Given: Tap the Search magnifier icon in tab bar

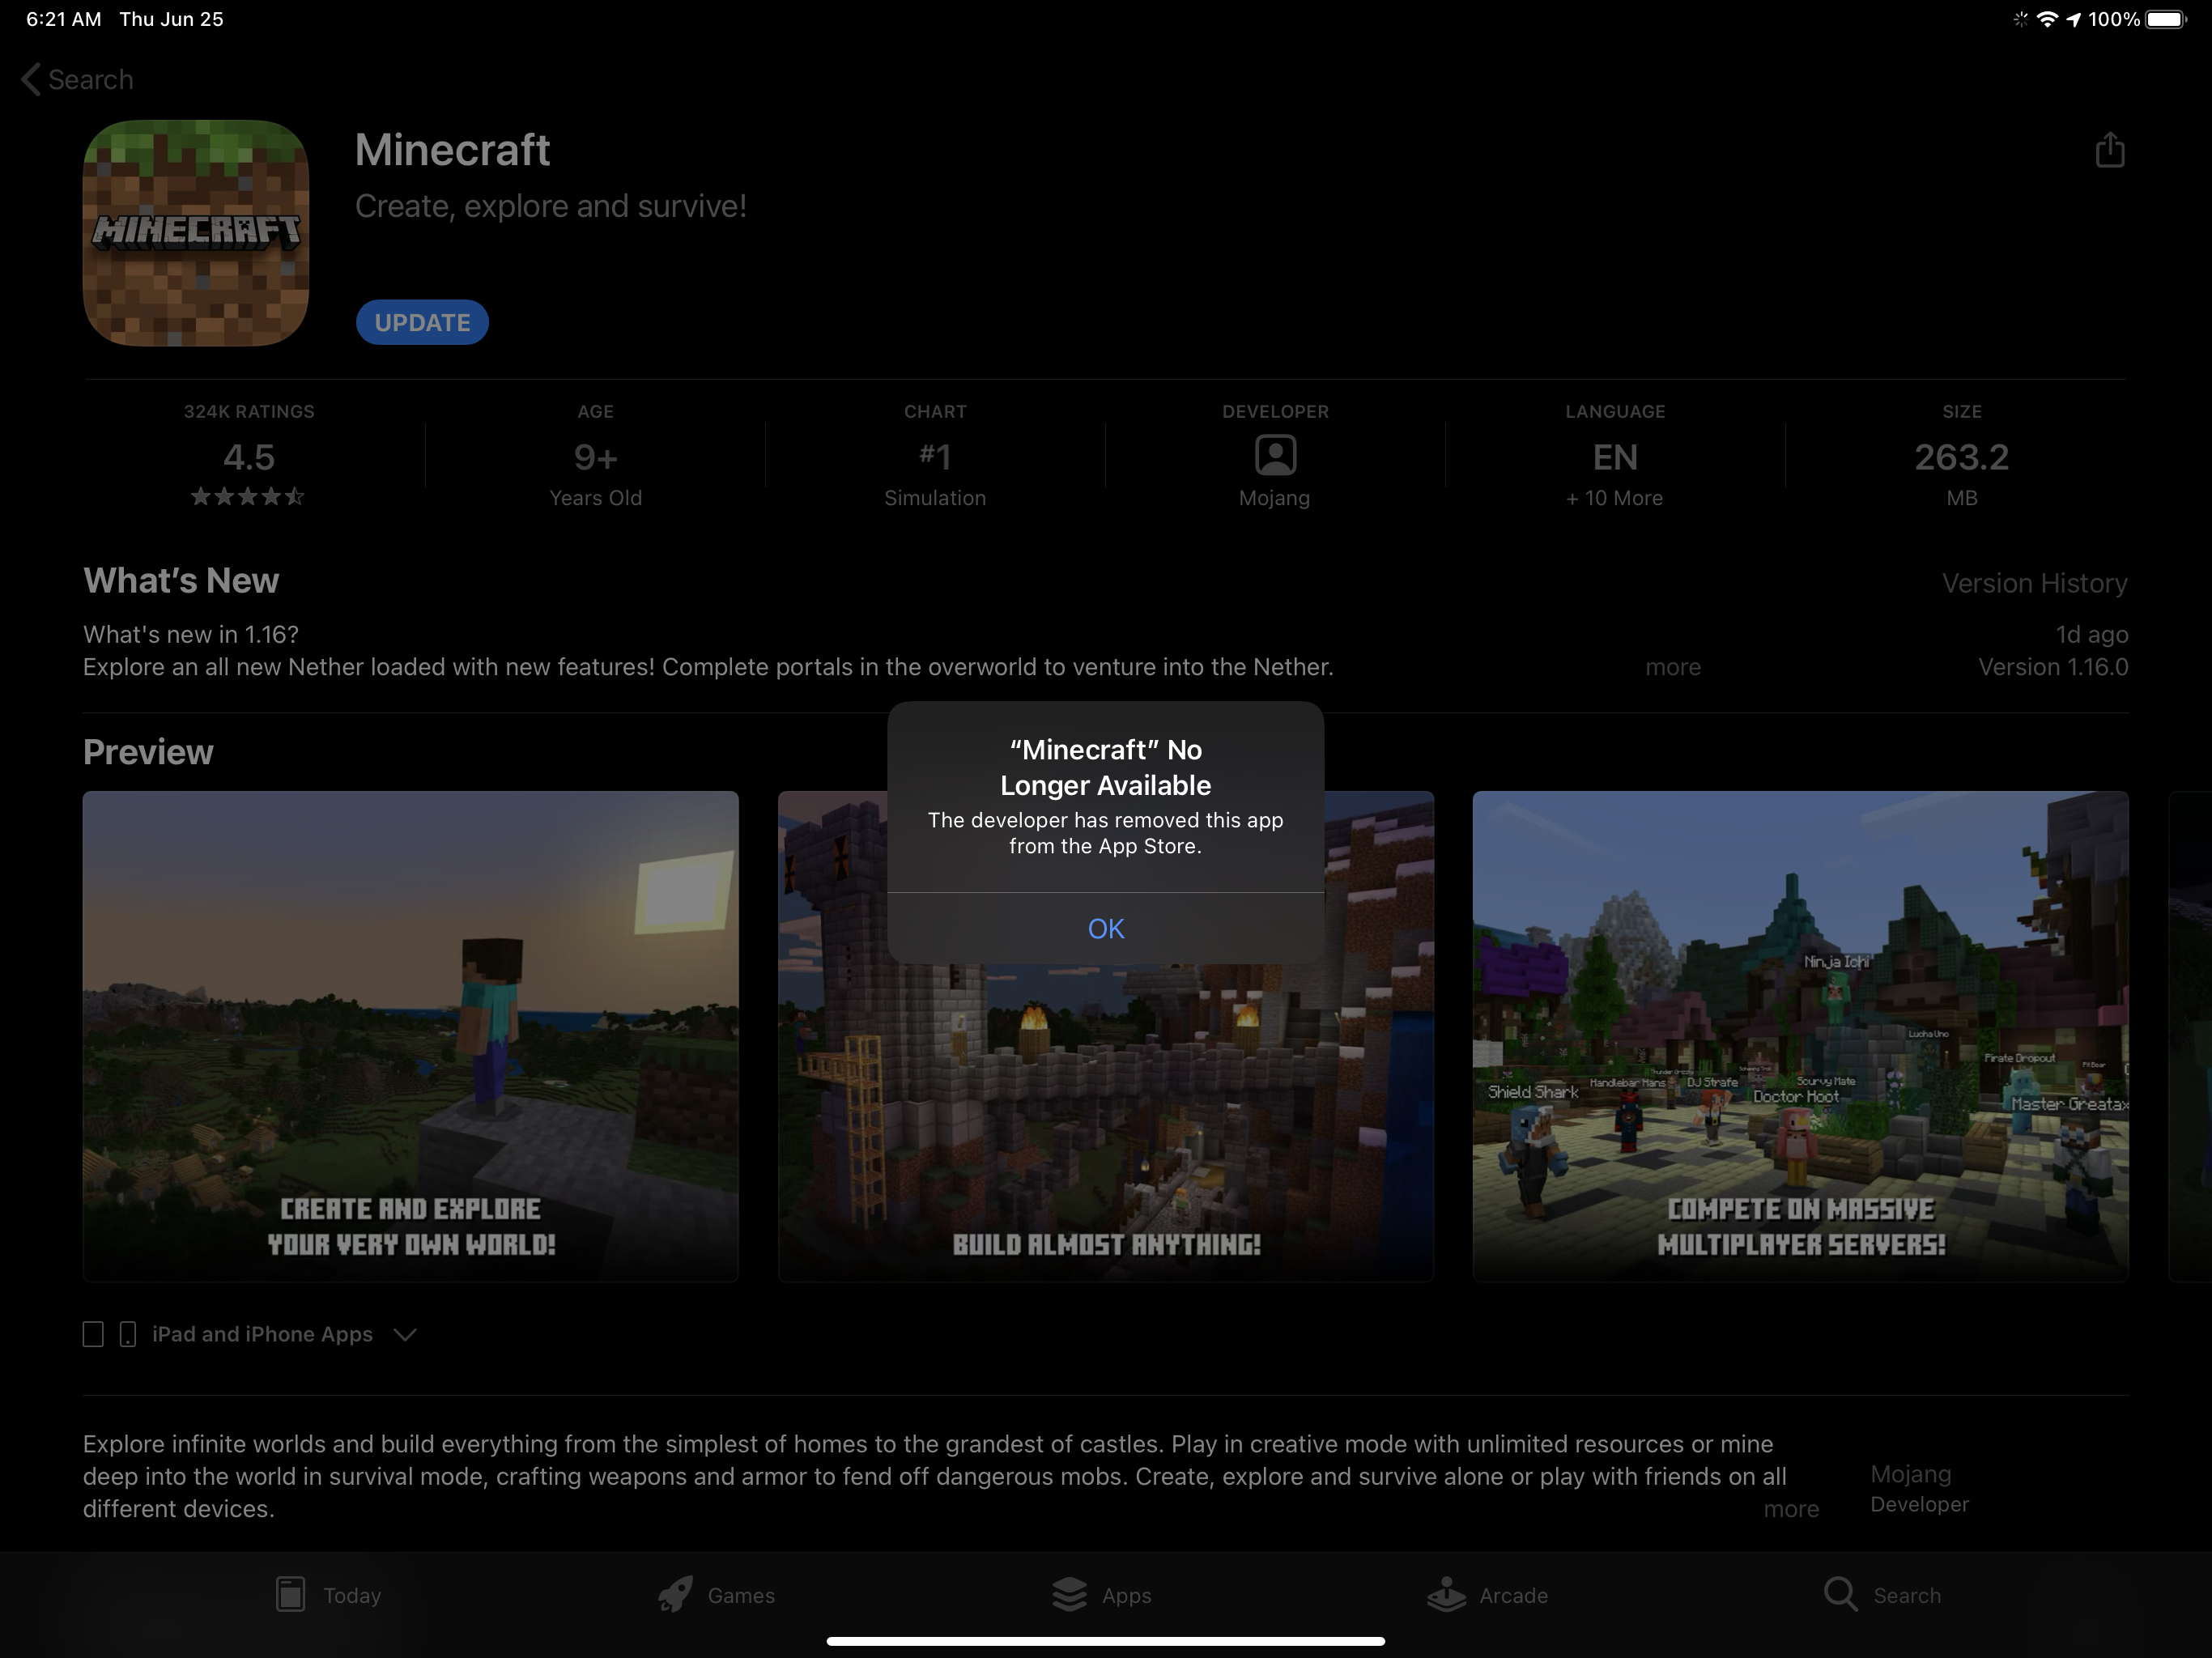Looking at the screenshot, I should [x=1839, y=1594].
